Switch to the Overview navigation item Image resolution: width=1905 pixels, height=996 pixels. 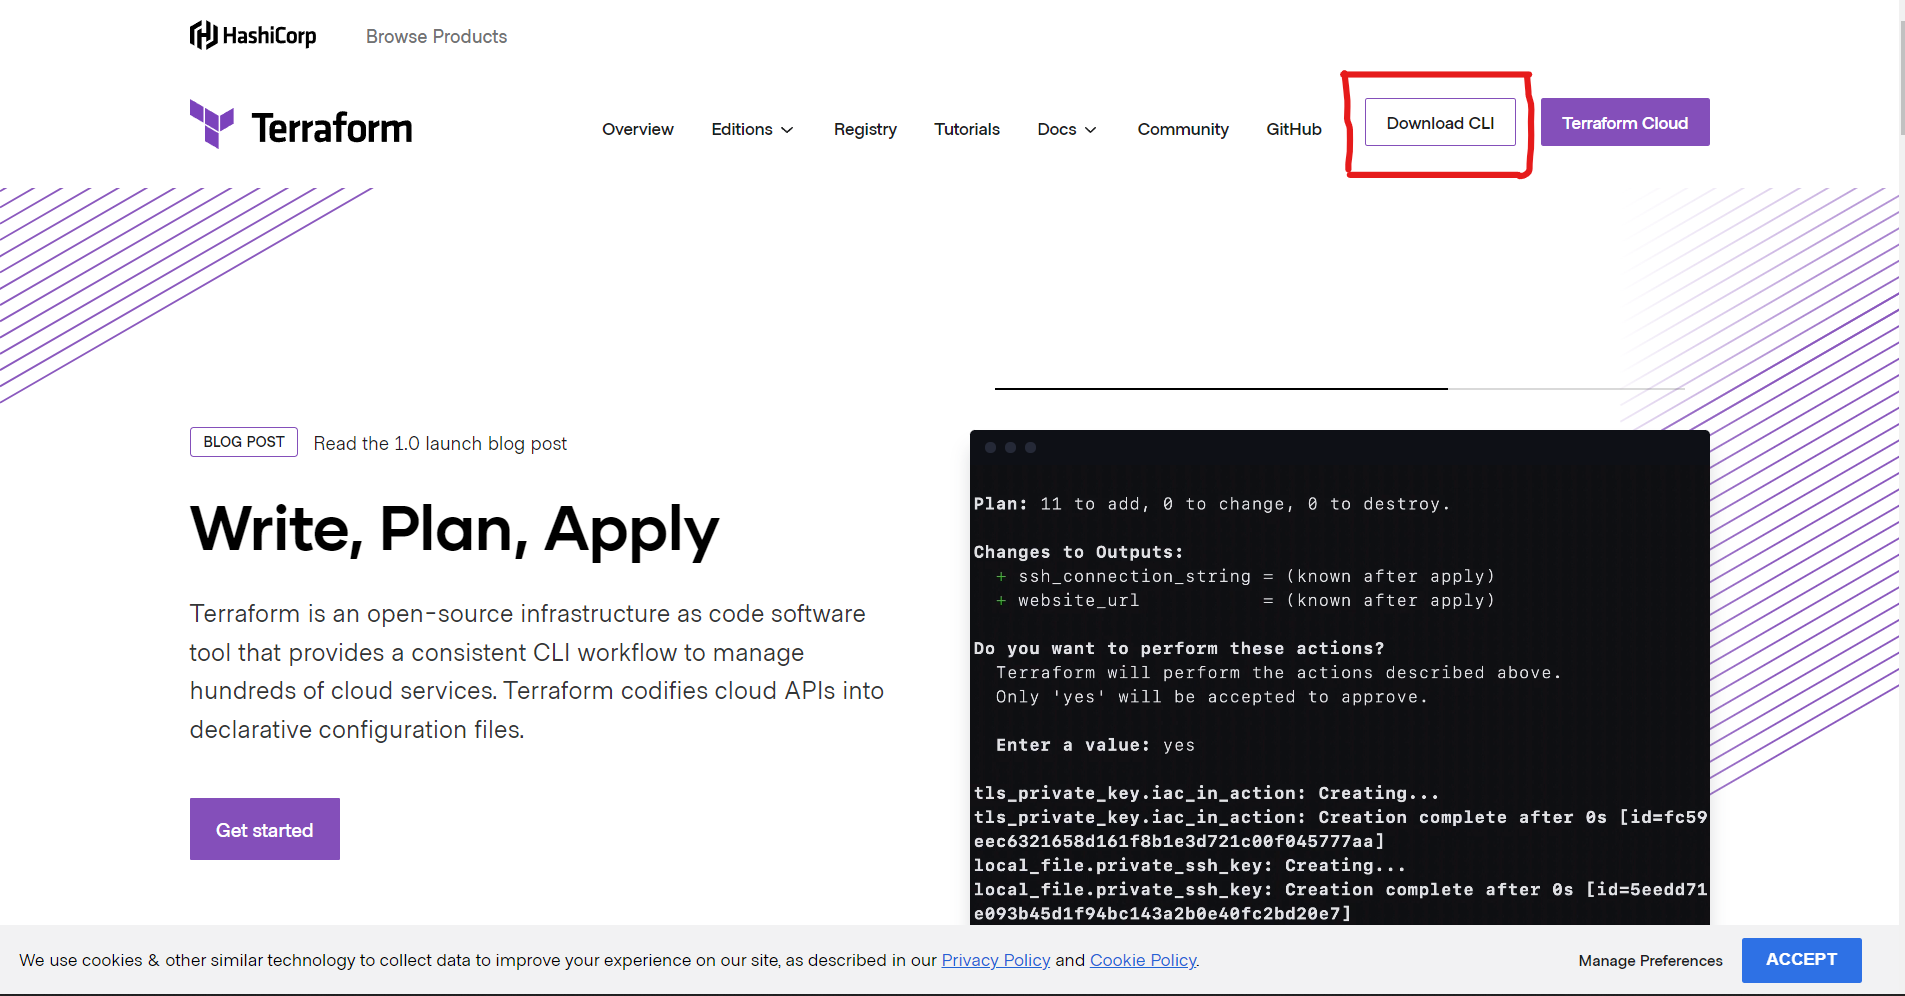click(637, 129)
